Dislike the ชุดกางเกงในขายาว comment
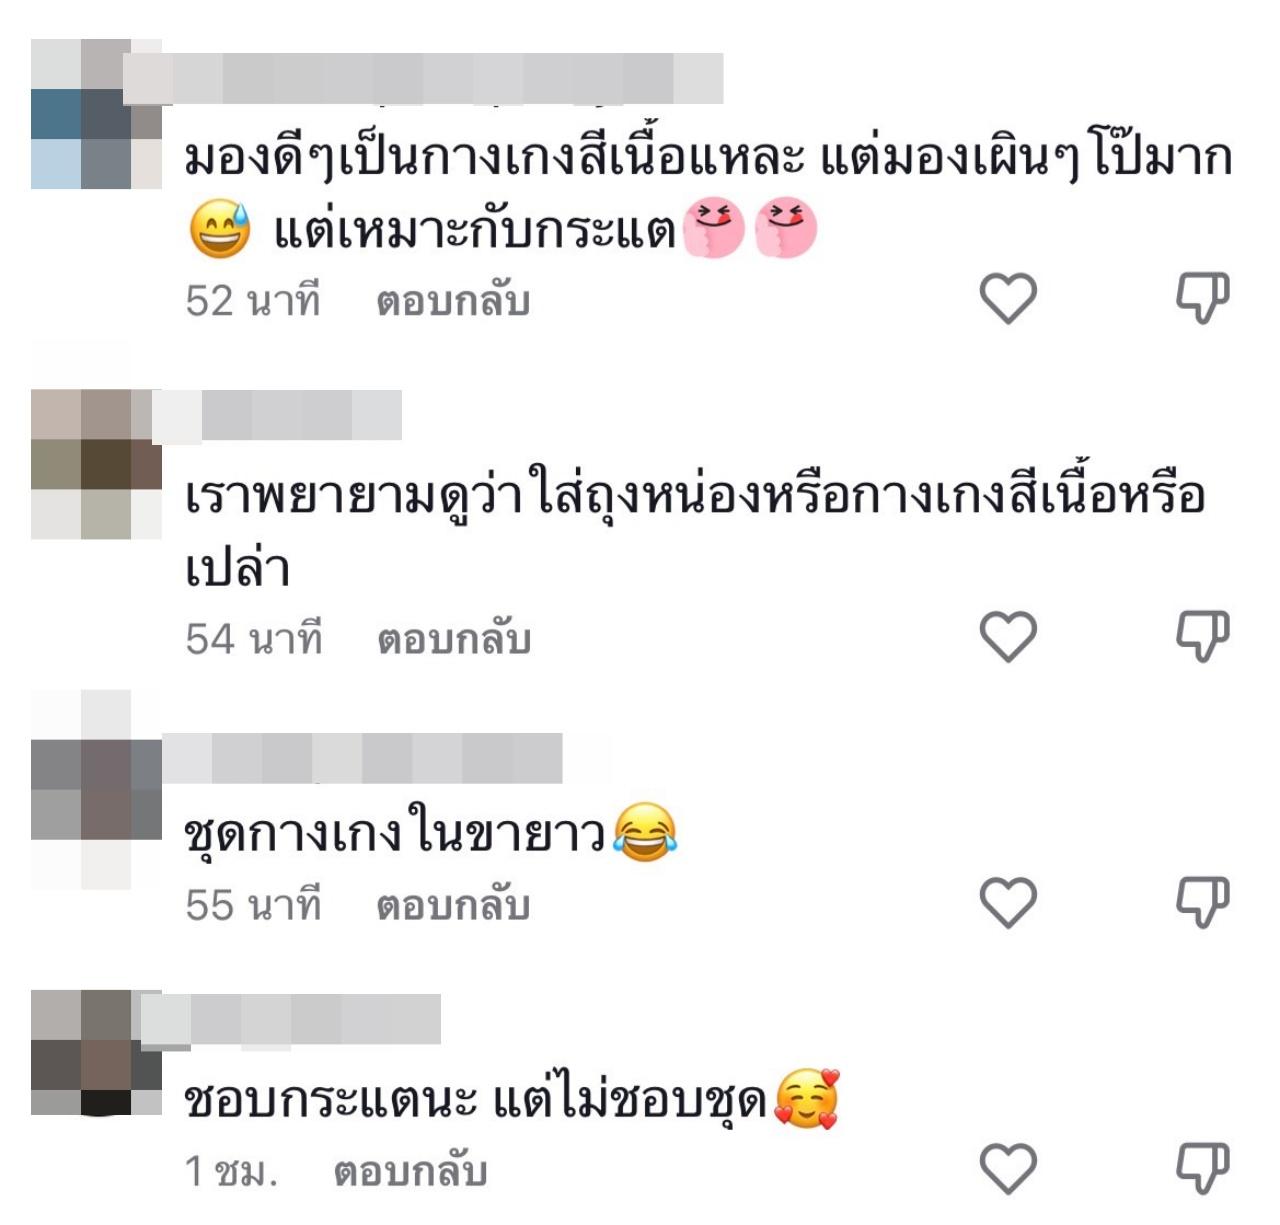The height and width of the screenshot is (1225, 1280). [x=1201, y=901]
